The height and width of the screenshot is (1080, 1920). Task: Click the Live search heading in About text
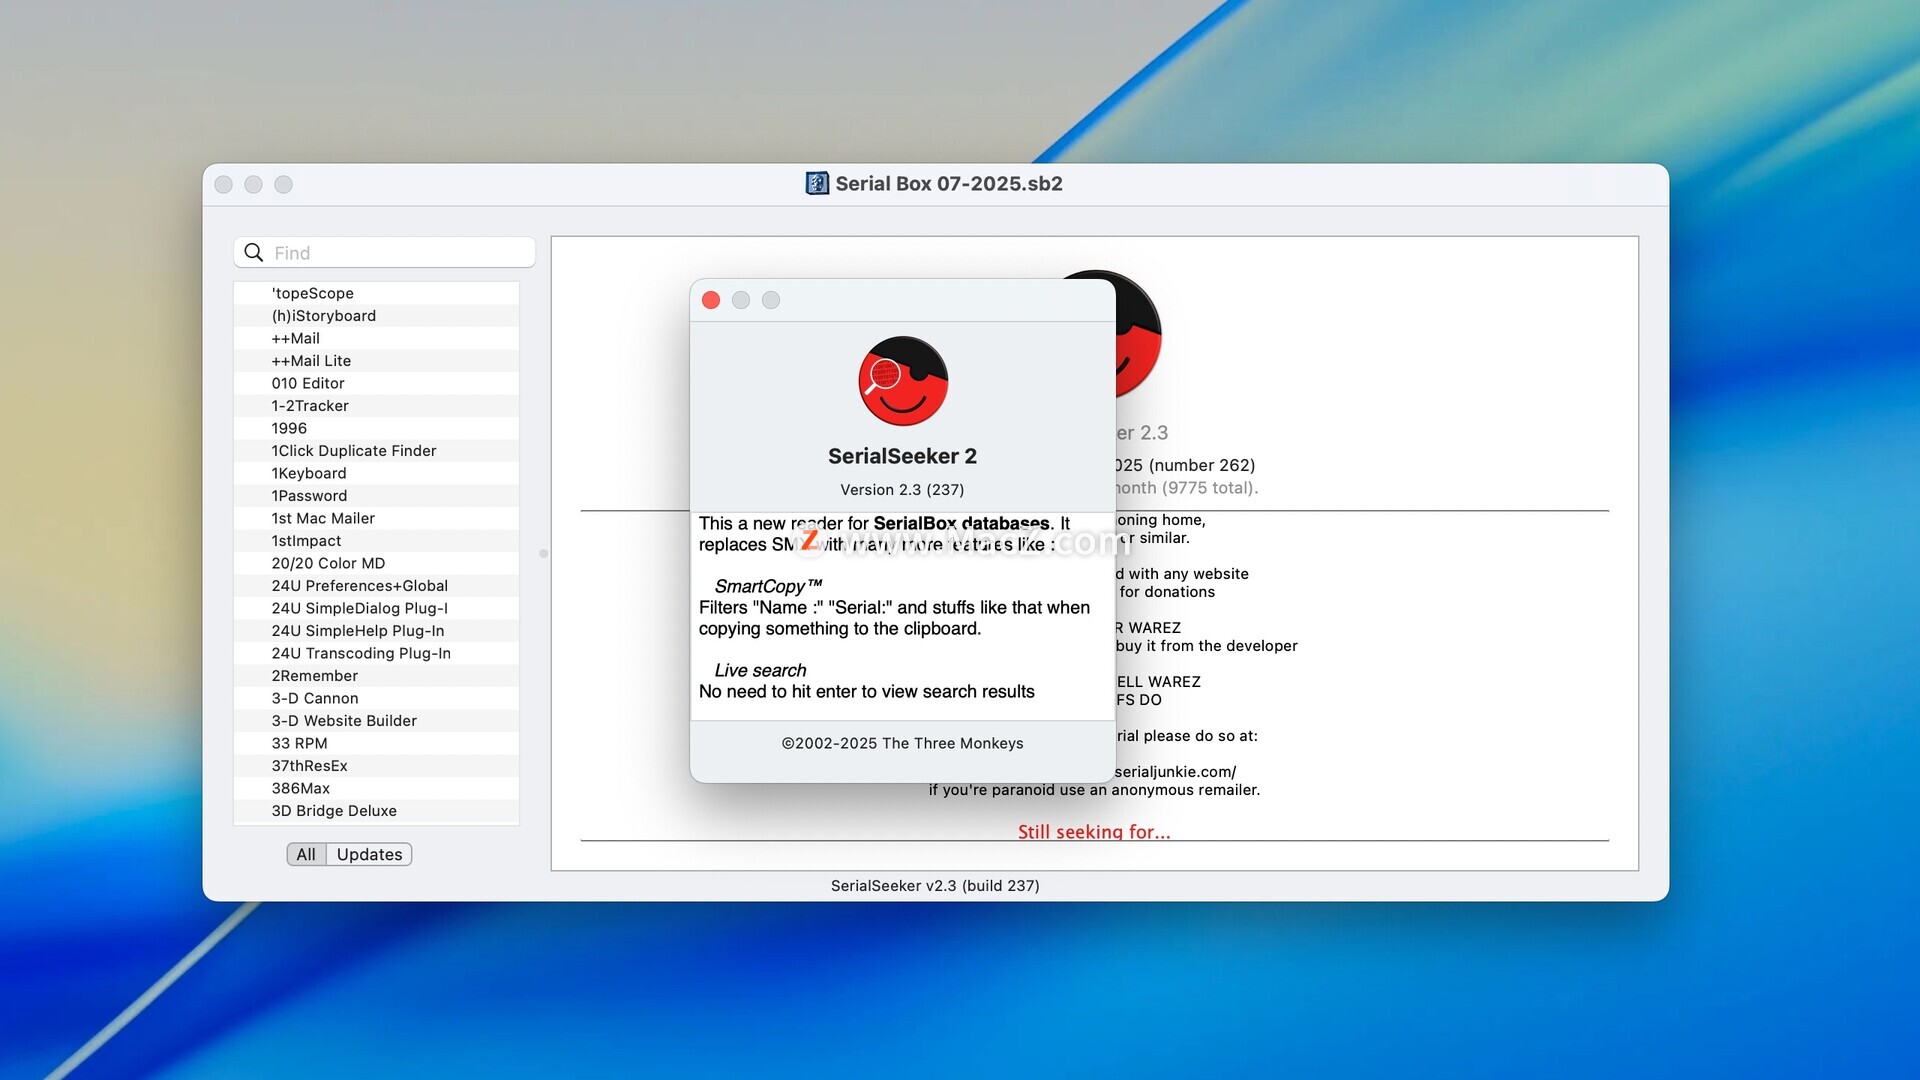pyautogui.click(x=760, y=670)
